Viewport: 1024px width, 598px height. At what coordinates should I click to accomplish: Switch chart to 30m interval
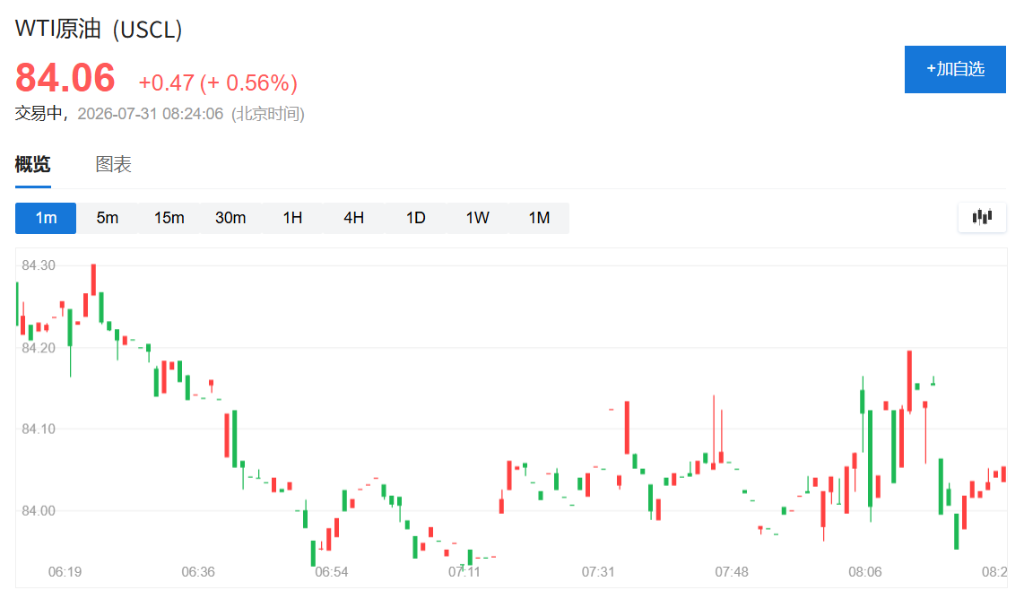231,218
